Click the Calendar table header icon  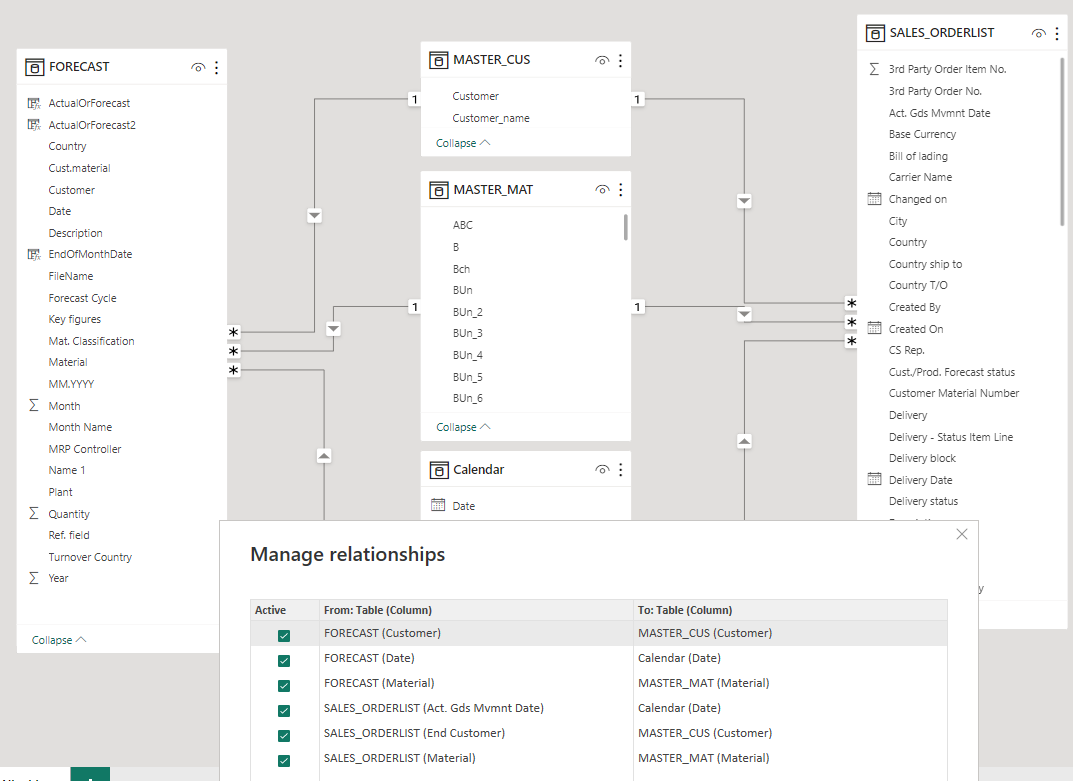[439, 470]
